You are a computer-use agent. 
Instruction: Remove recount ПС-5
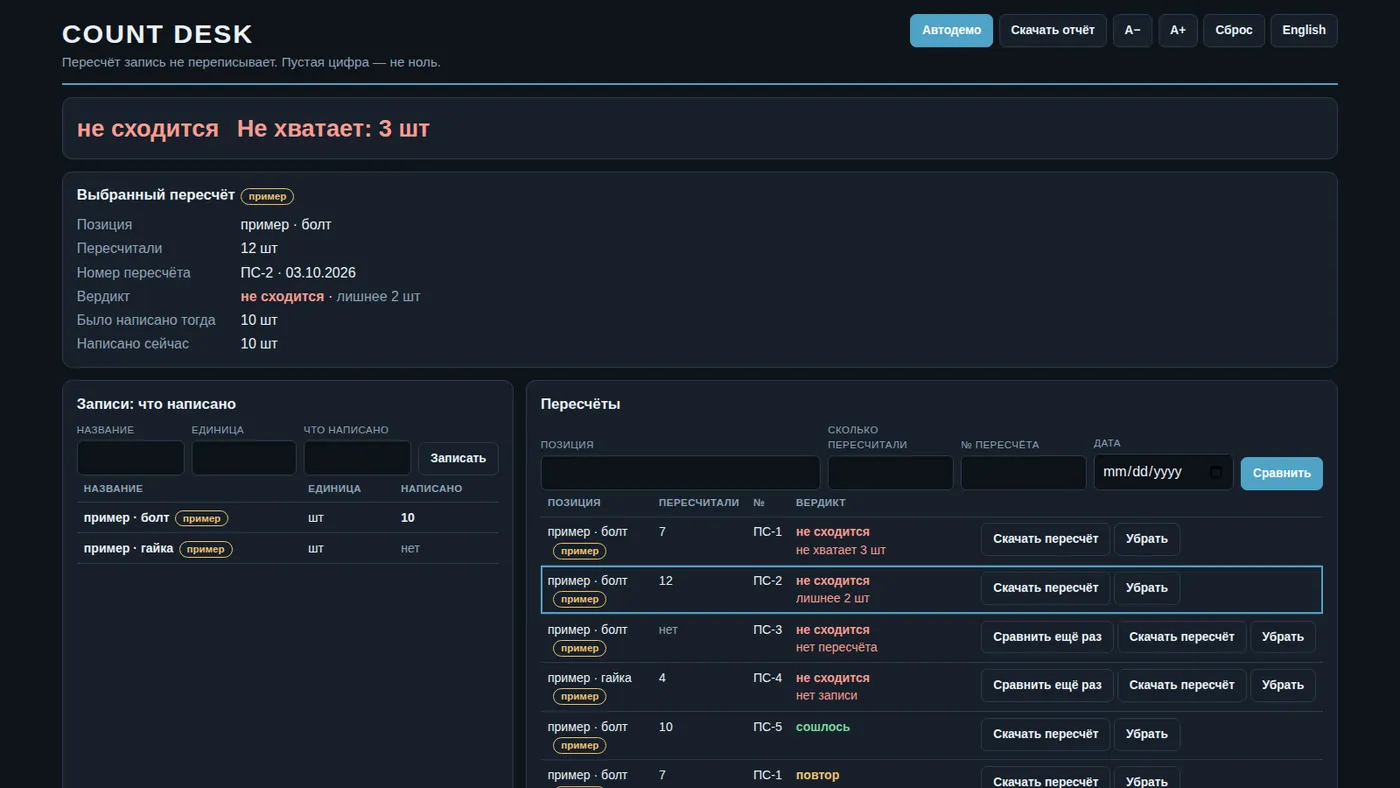1147,734
